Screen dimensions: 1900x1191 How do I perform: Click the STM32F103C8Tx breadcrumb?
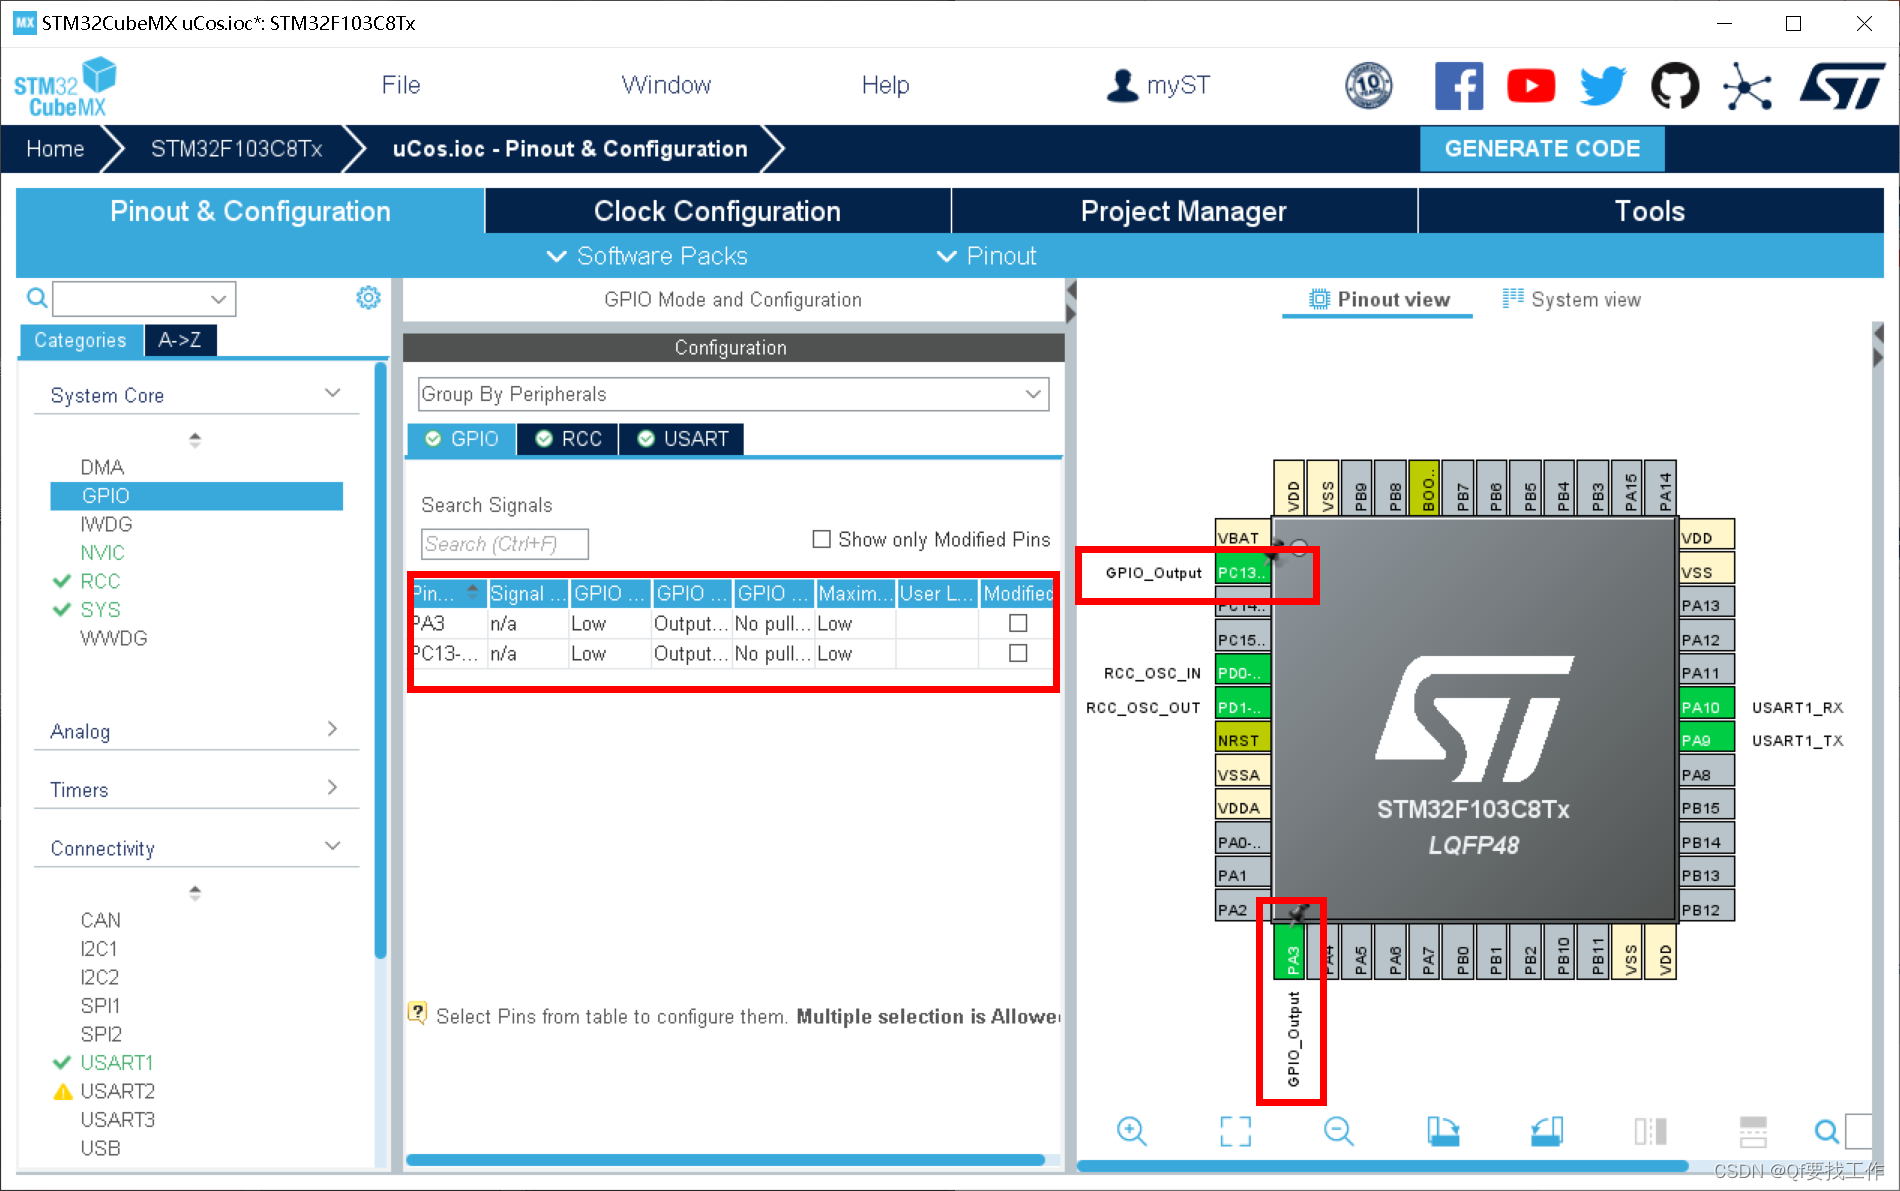236,149
